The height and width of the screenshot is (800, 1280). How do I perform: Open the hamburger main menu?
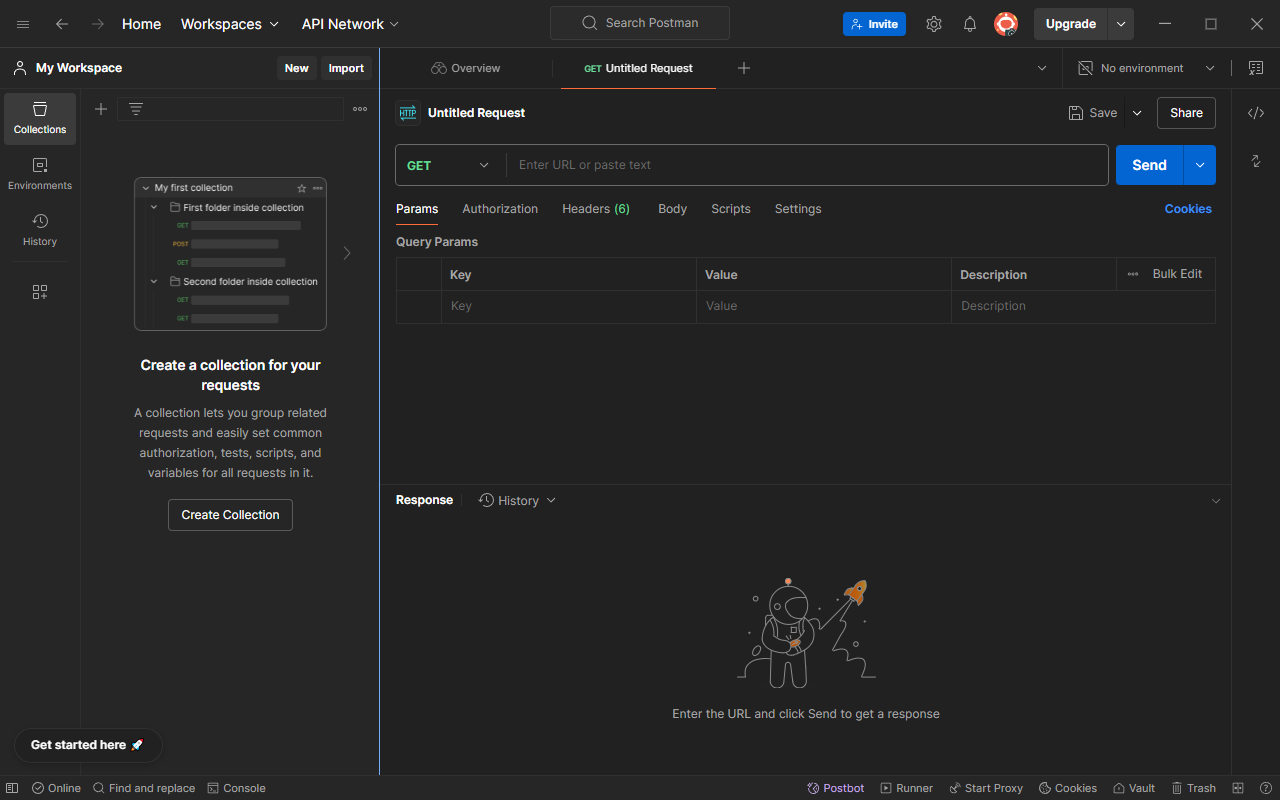tap(23, 24)
